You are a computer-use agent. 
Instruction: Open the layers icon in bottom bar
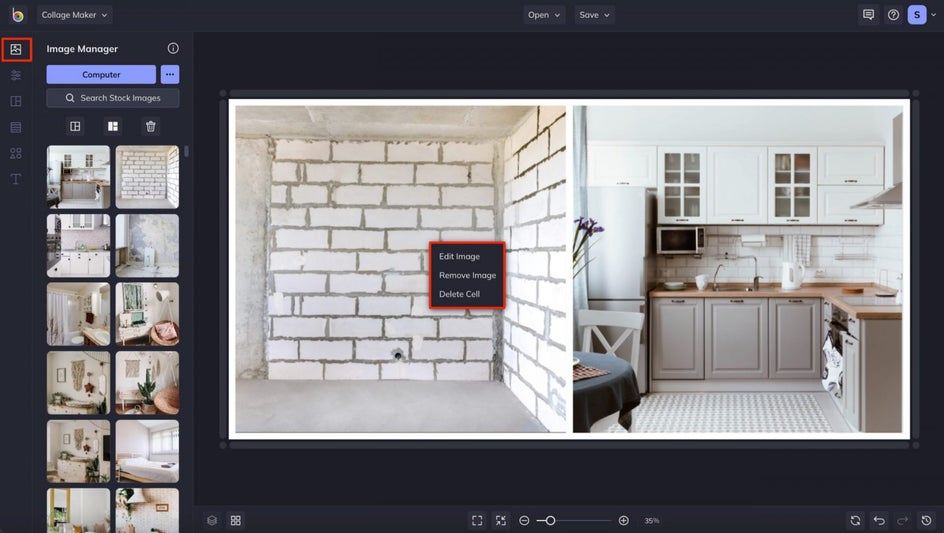pos(212,520)
